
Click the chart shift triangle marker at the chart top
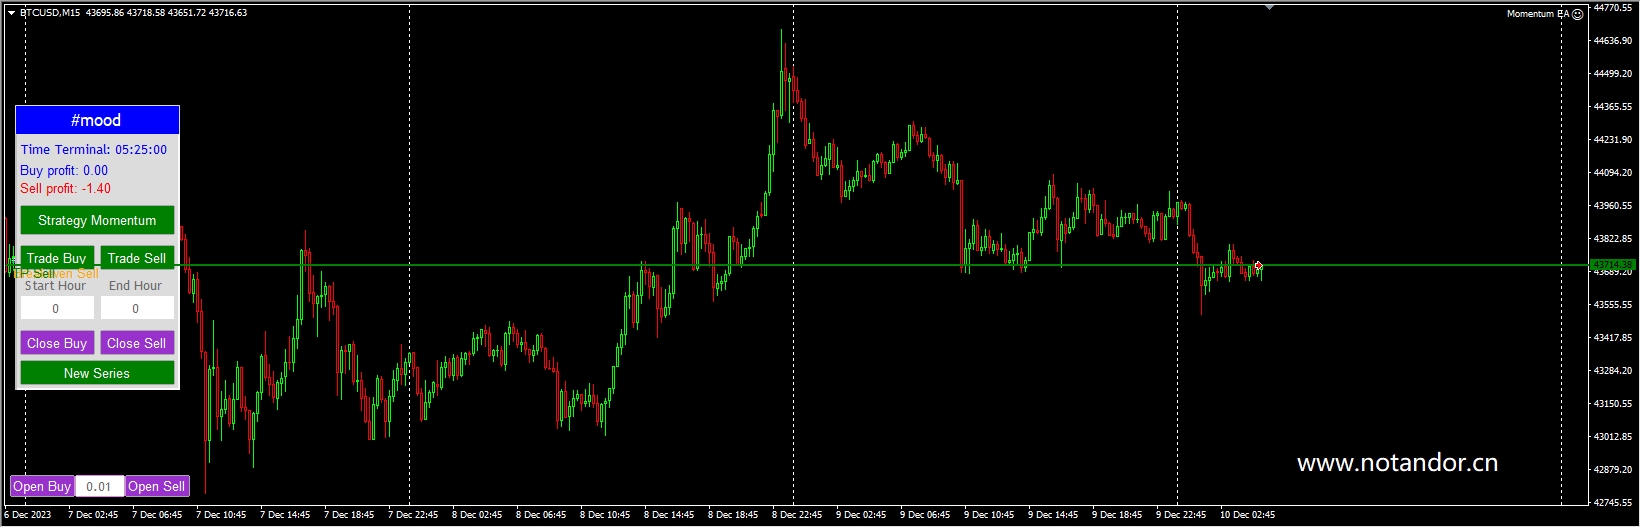[x=1269, y=8]
